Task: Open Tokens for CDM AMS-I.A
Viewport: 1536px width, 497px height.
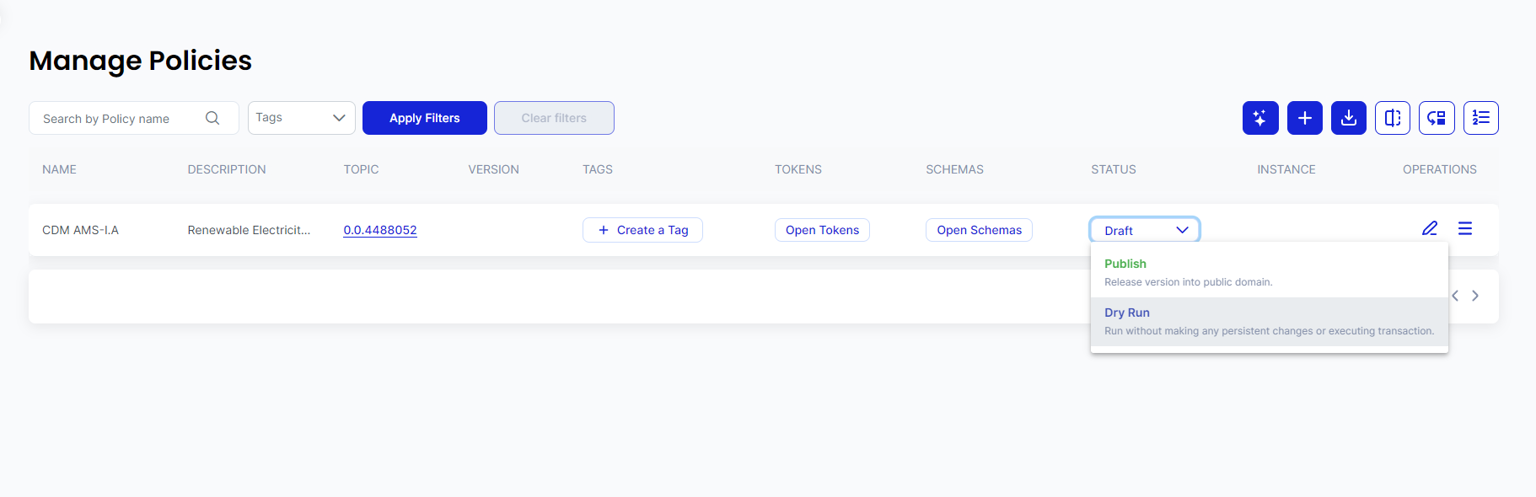Action: (821, 230)
